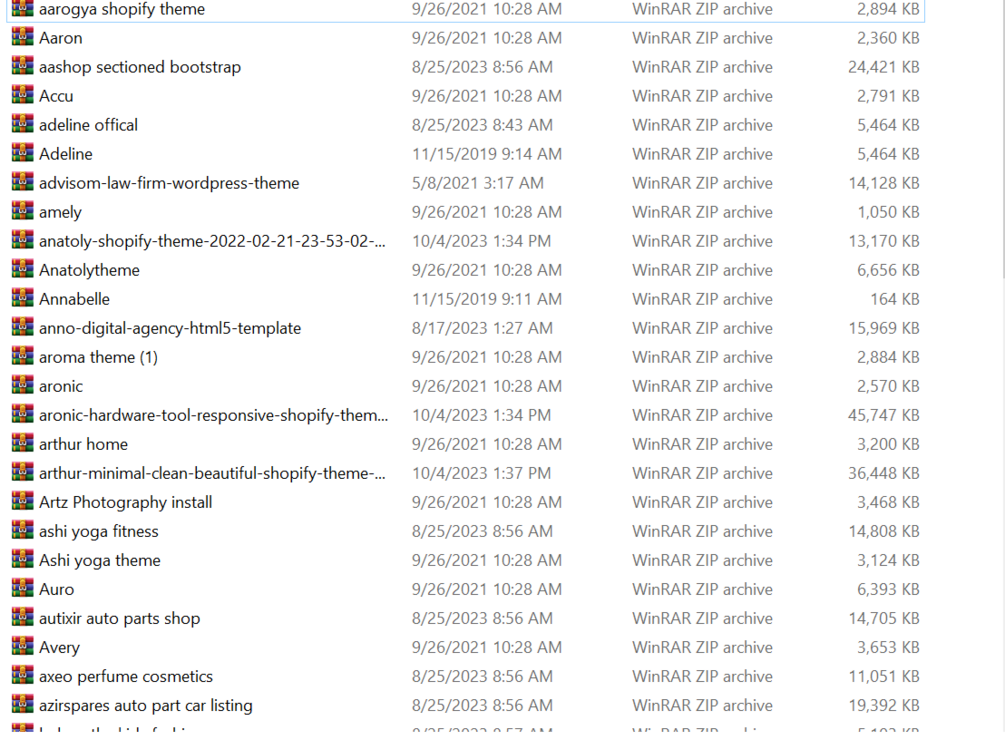The image size is (1005, 740).
Task: Select the archive icon for aroma theme (1)
Action: (22, 356)
